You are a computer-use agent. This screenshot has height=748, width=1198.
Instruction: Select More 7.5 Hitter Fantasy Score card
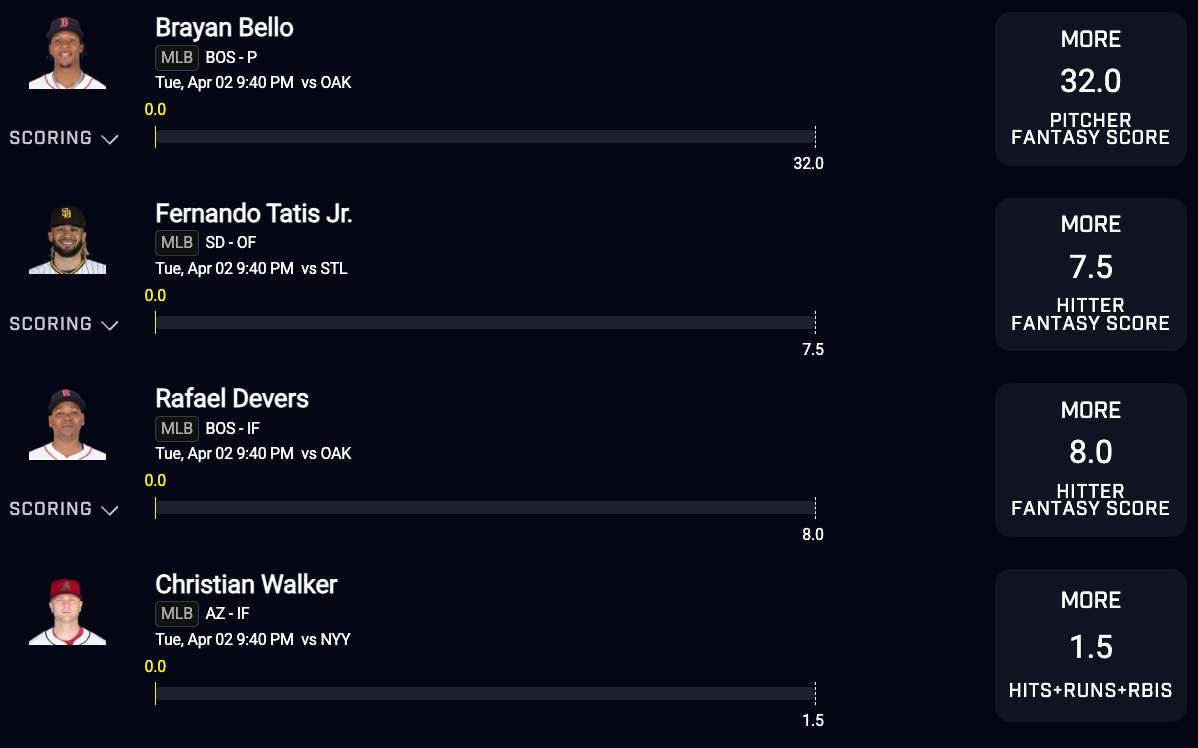(x=1090, y=275)
